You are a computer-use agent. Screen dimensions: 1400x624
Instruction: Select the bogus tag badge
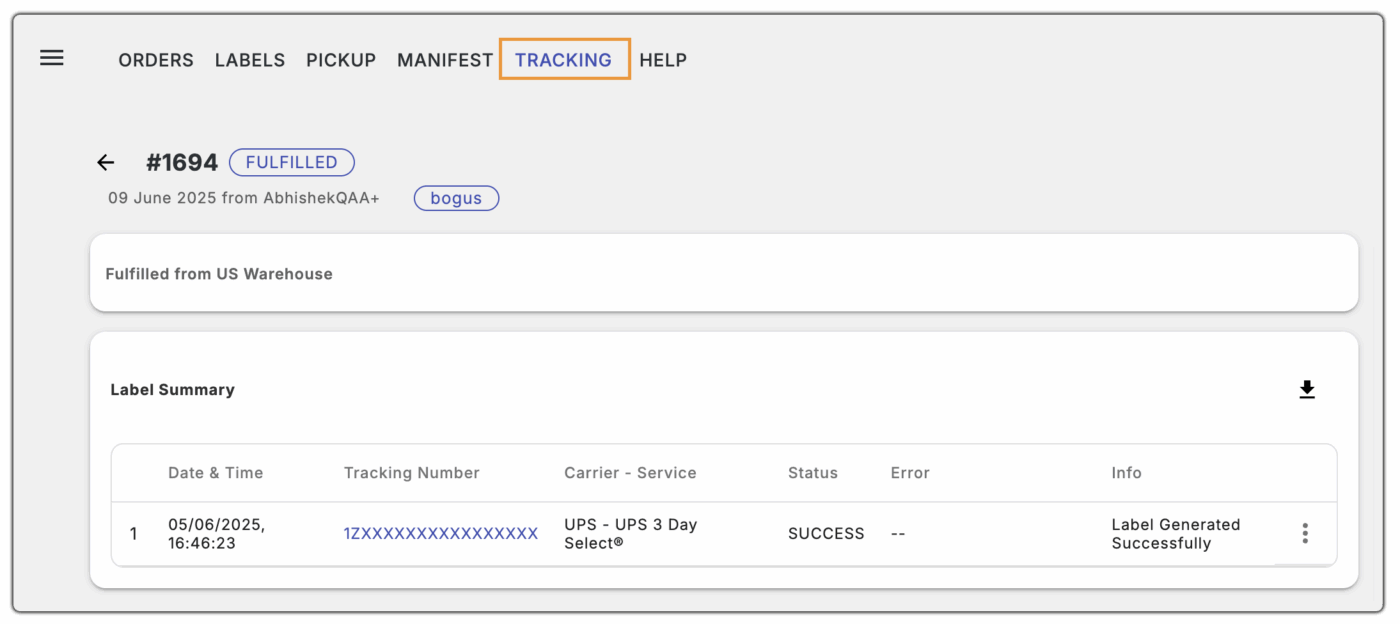[x=456, y=198]
